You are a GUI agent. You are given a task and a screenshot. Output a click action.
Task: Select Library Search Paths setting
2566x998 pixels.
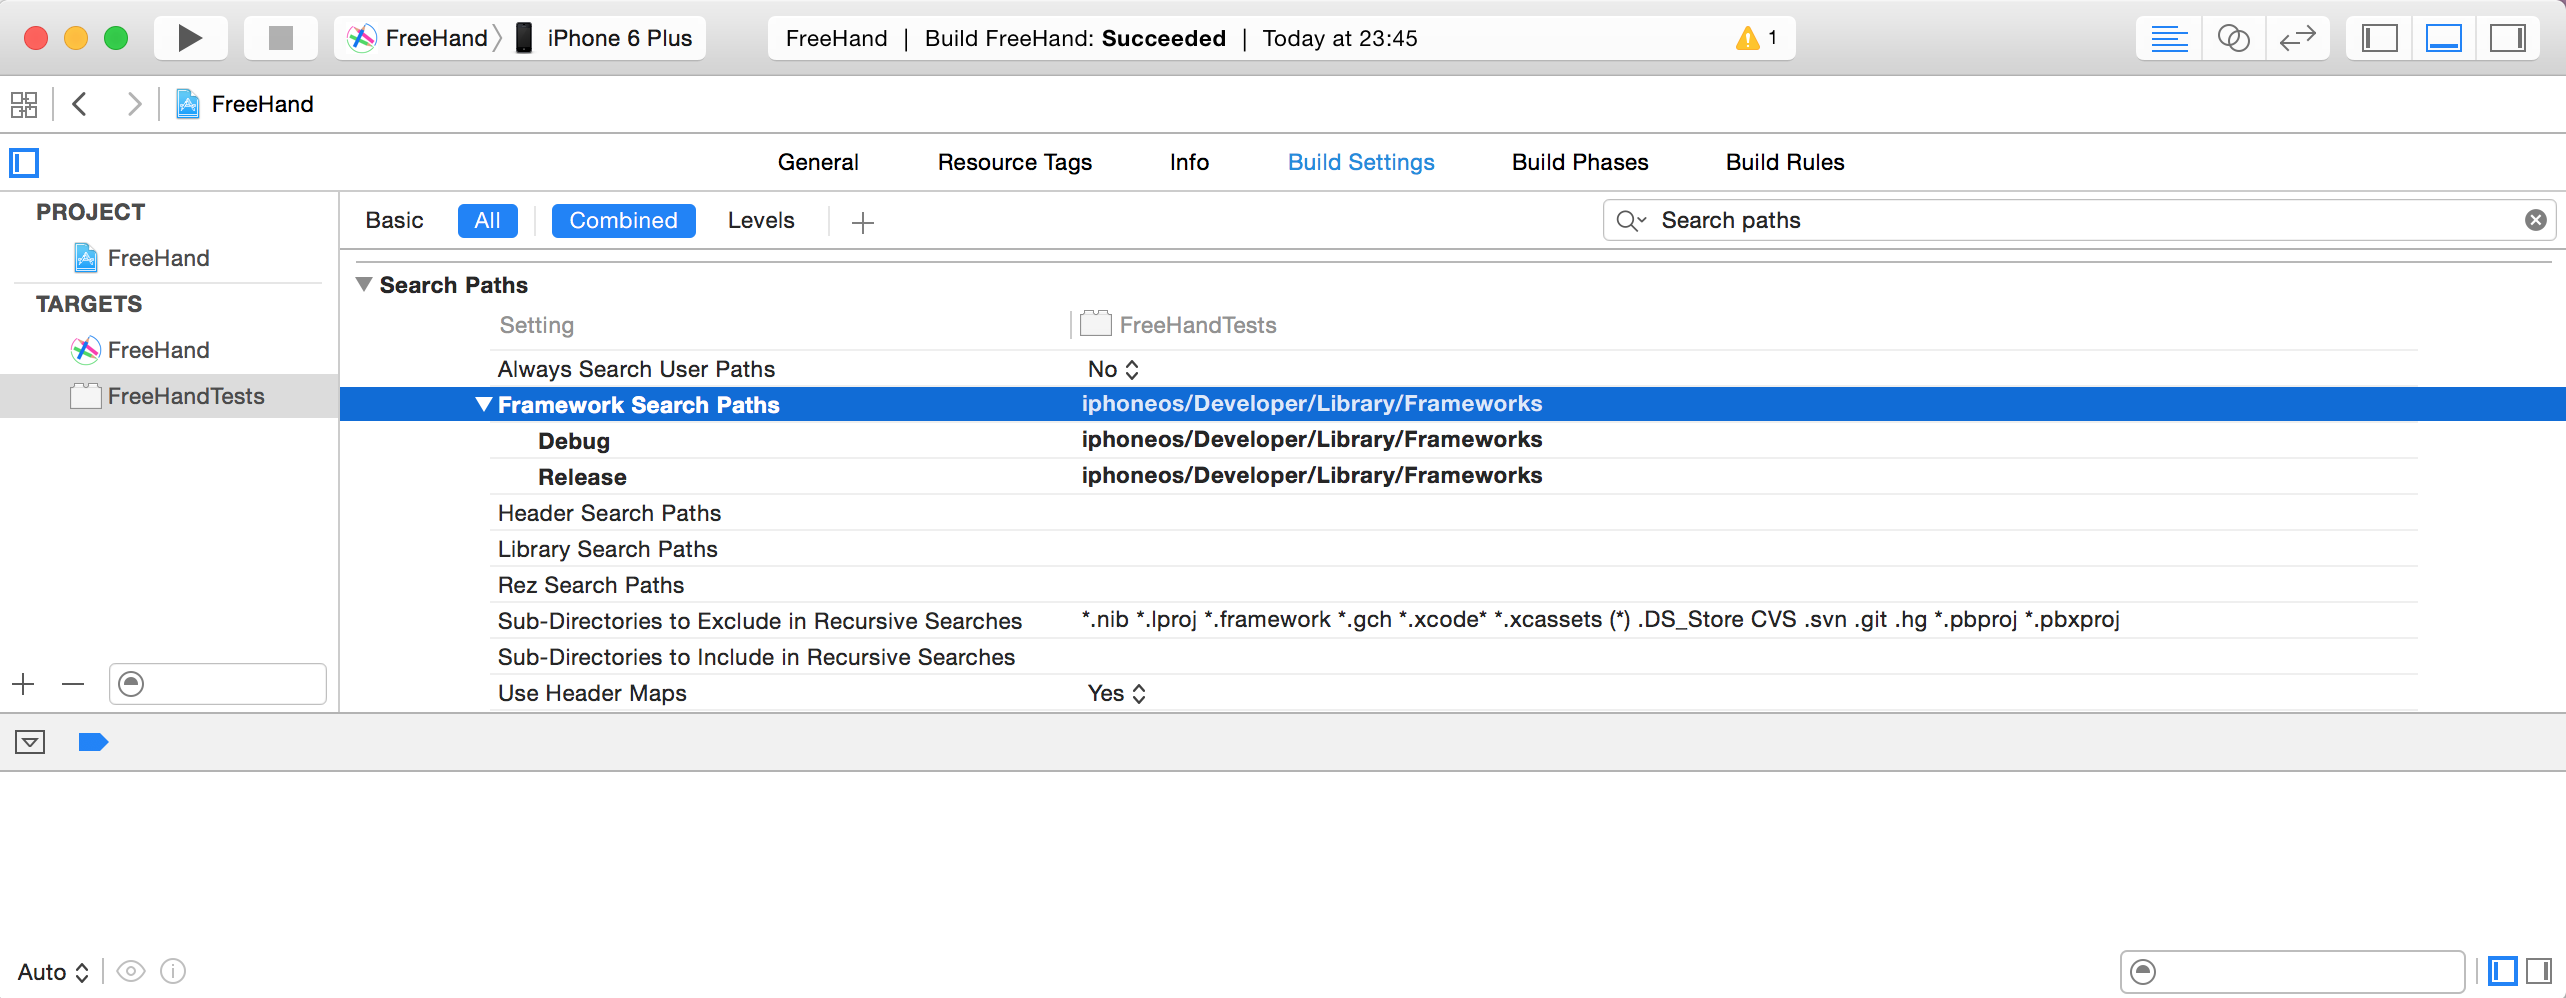click(x=1453, y=548)
